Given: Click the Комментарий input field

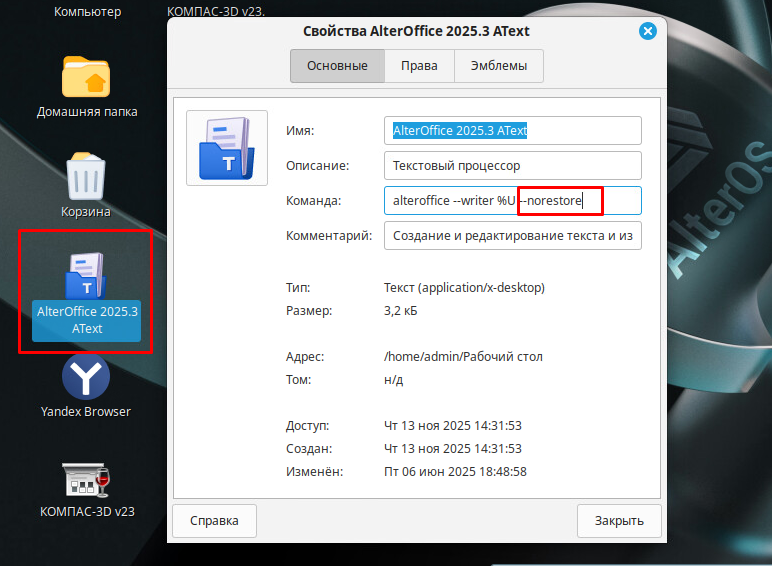Looking at the screenshot, I should click(x=512, y=236).
